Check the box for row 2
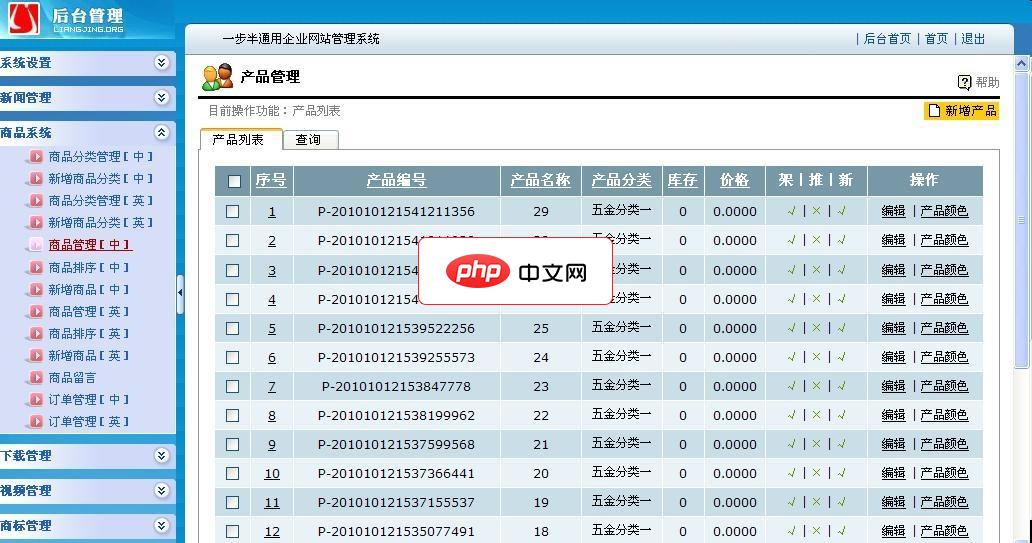Image resolution: width=1032 pixels, height=543 pixels. (232, 240)
